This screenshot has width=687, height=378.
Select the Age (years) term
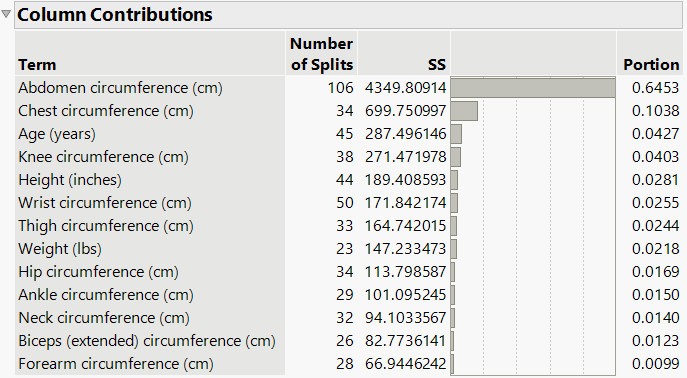point(57,134)
